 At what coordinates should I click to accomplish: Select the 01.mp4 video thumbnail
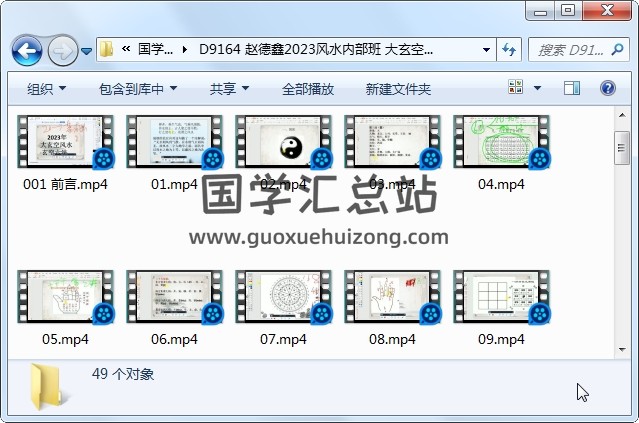174,142
